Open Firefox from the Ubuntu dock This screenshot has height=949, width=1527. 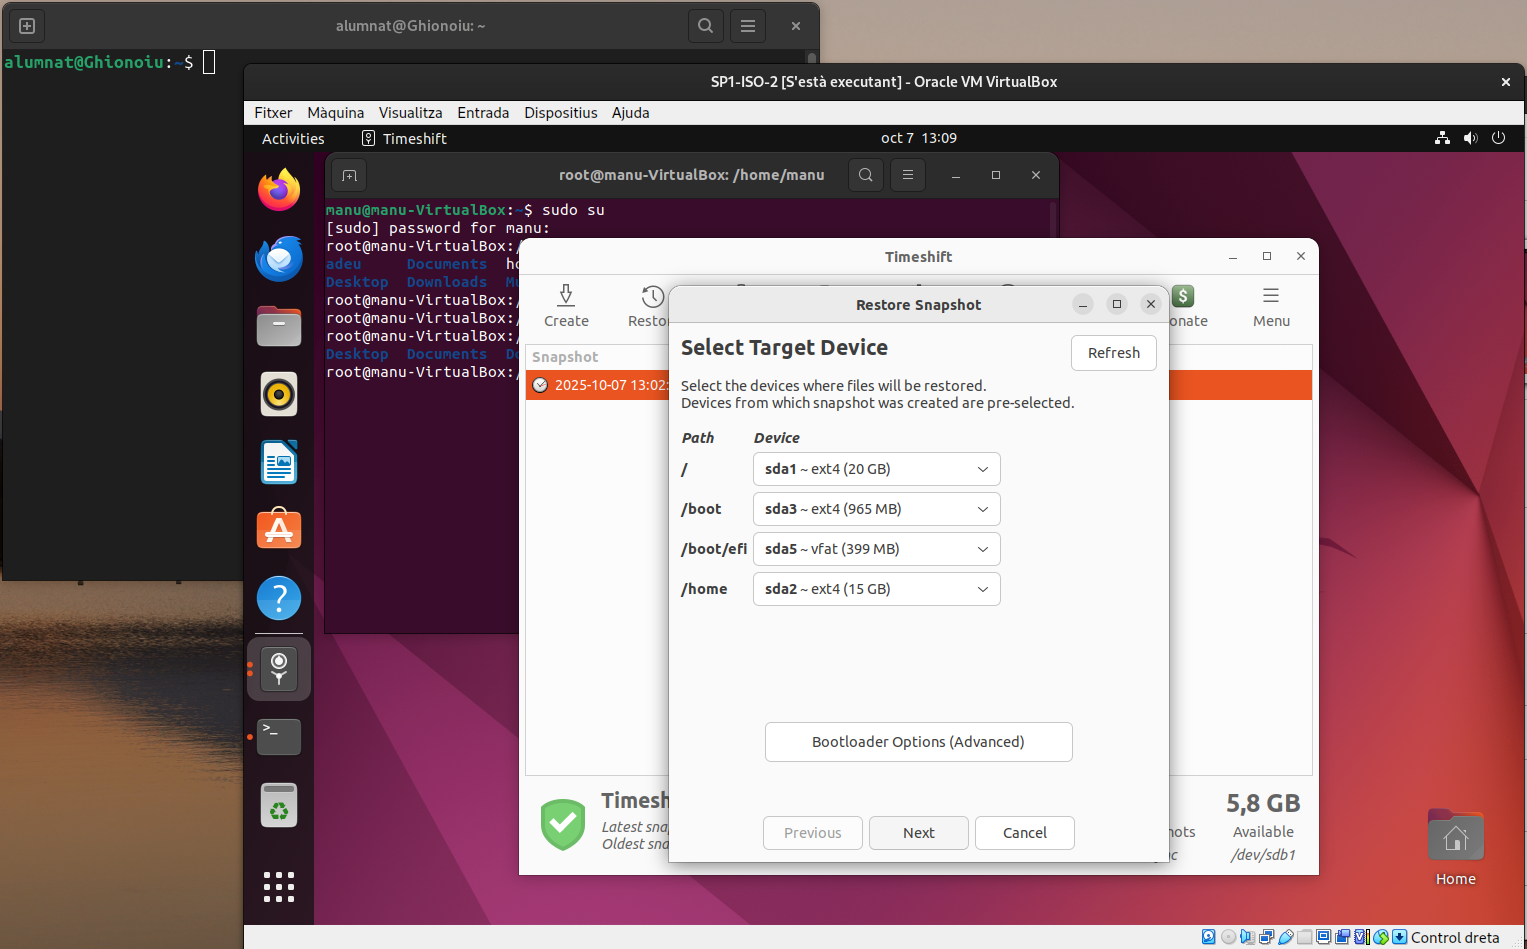(x=279, y=190)
